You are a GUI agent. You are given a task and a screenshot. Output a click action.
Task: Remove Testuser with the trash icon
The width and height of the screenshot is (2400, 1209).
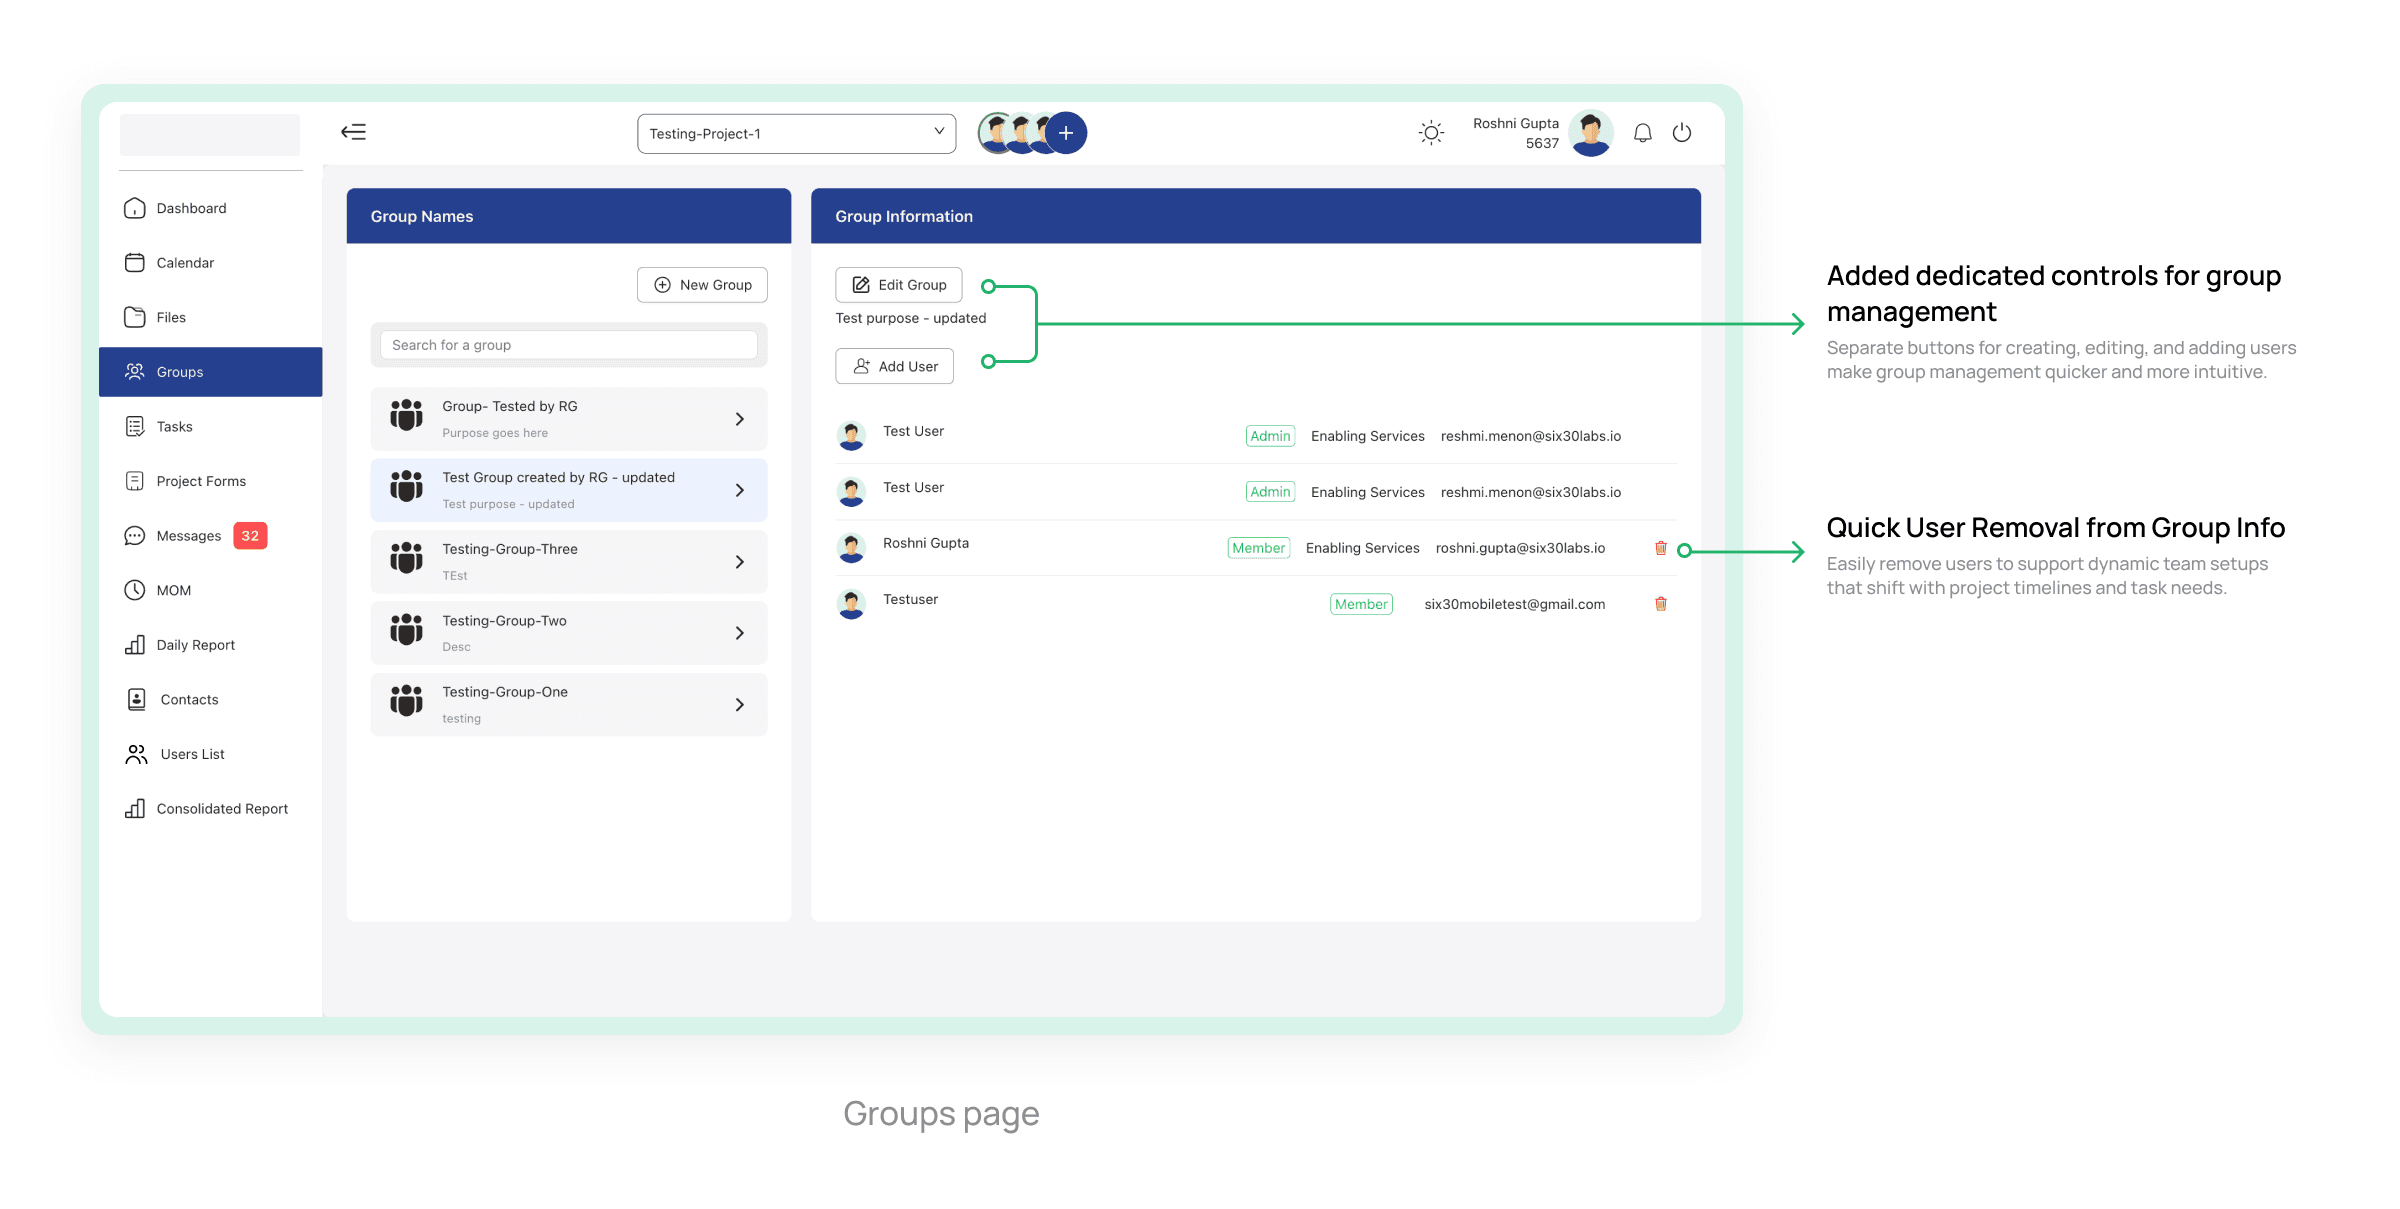pyautogui.click(x=1660, y=604)
